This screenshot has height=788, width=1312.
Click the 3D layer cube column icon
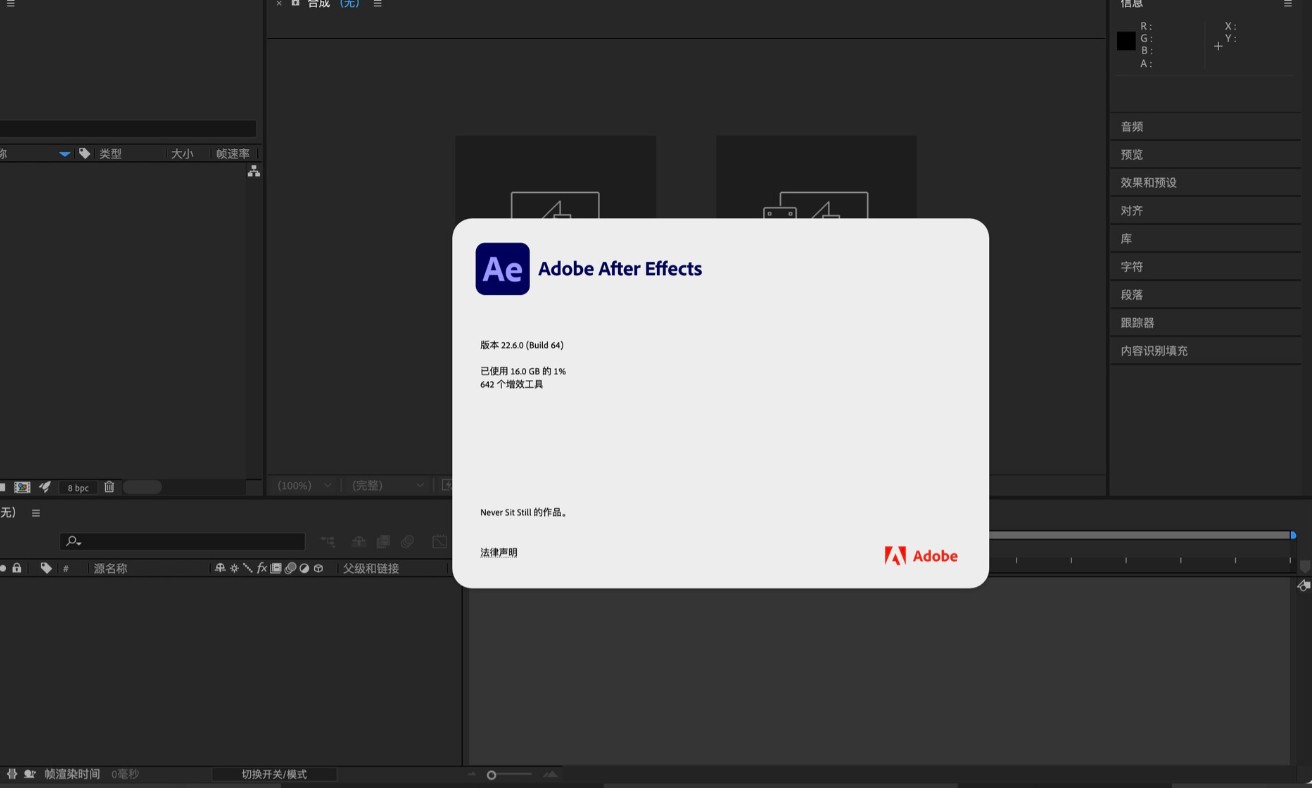(x=318, y=568)
